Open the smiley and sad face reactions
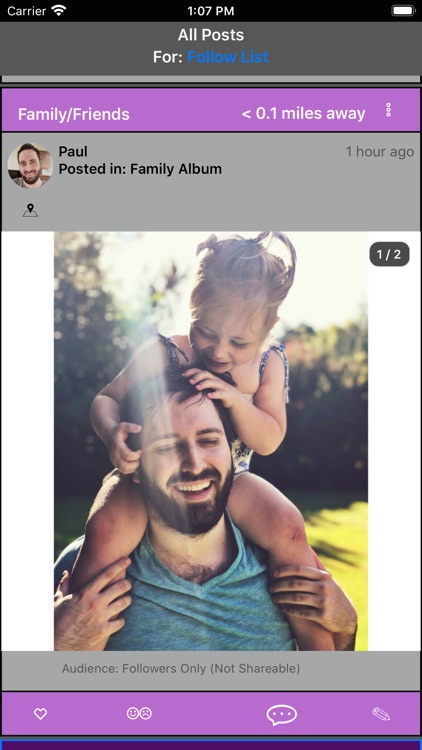The image size is (422, 750). coord(139,714)
